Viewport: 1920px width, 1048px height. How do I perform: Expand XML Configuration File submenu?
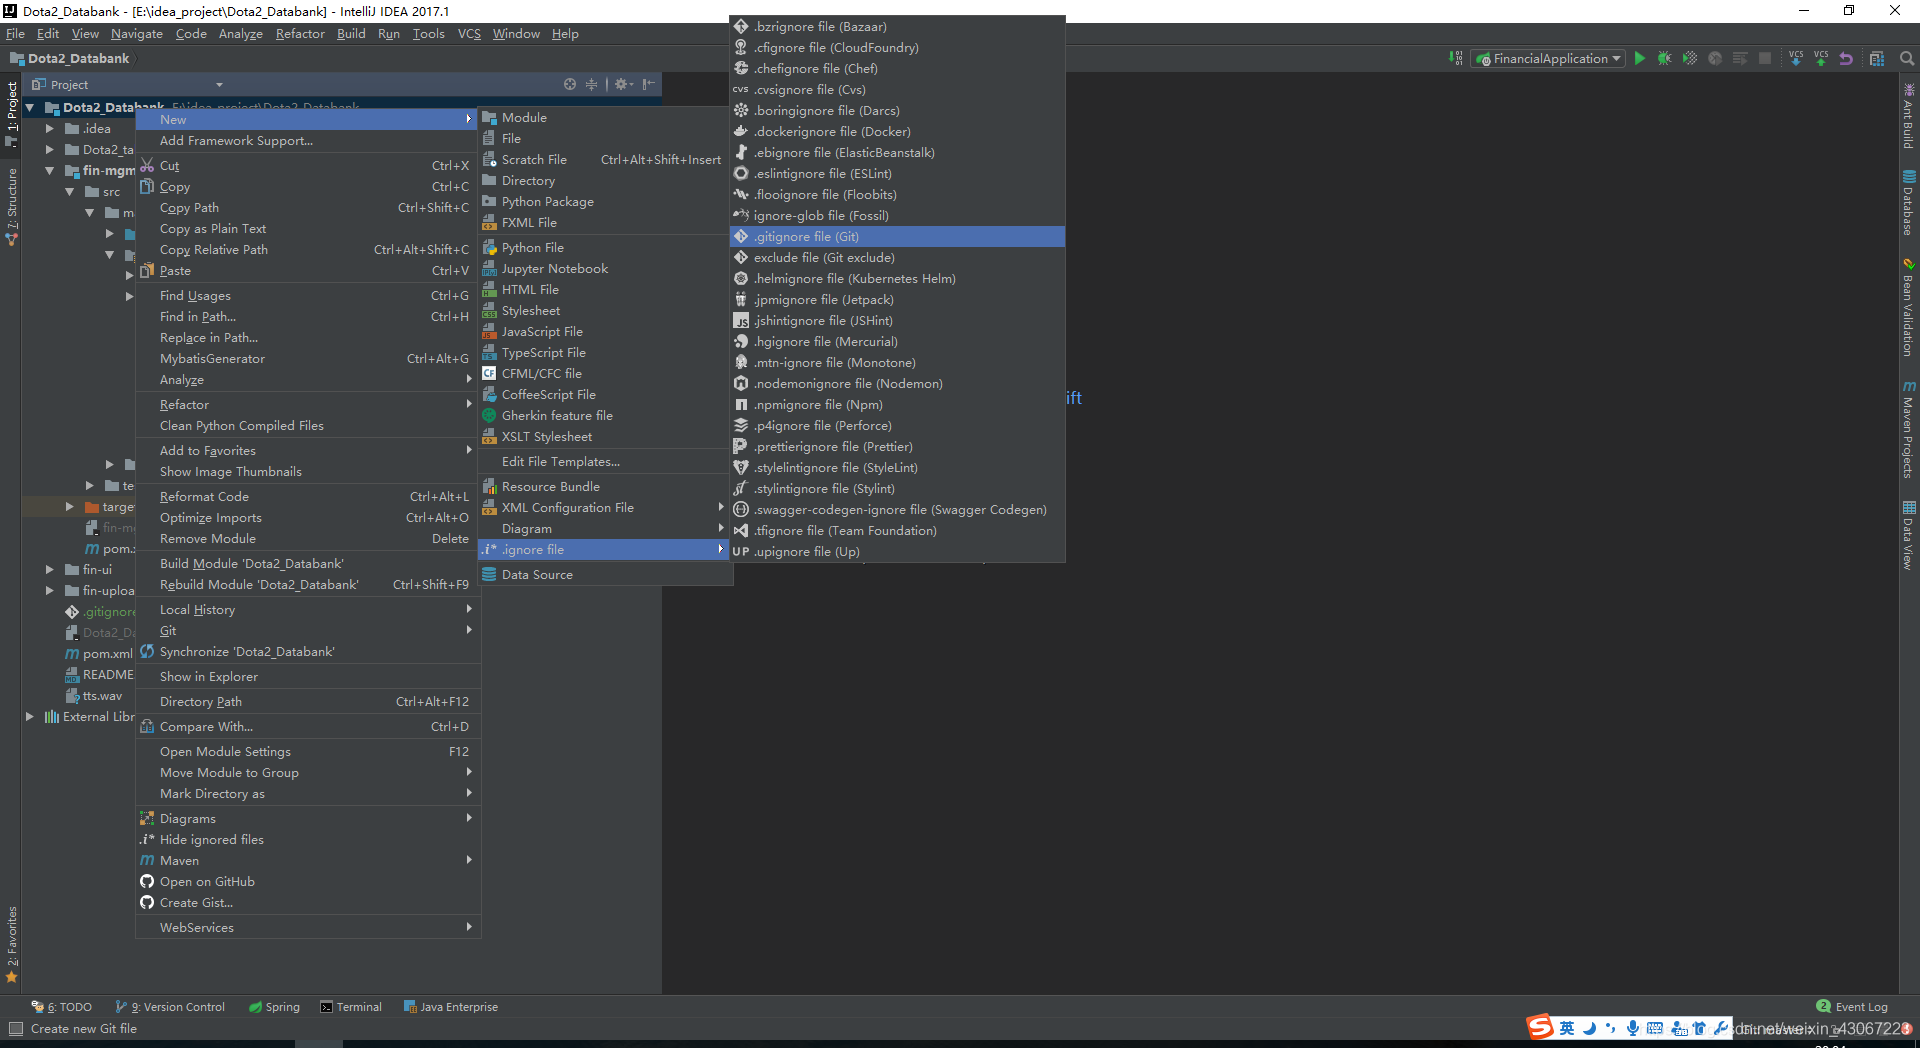(604, 508)
